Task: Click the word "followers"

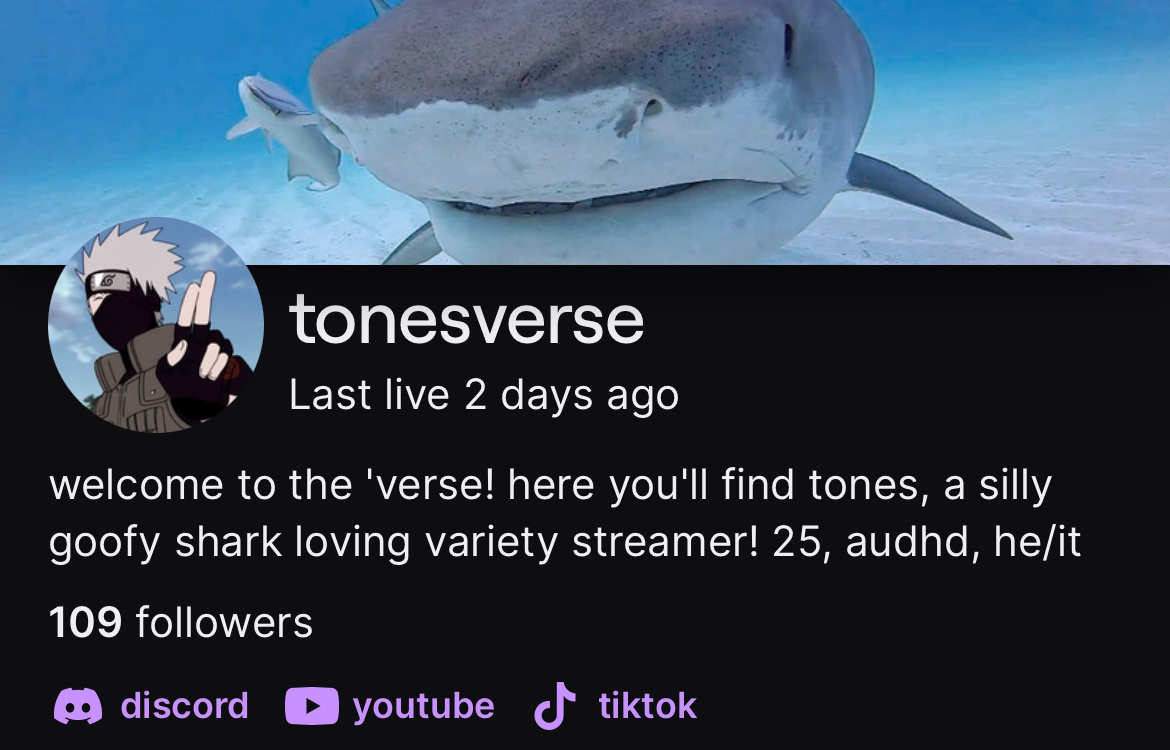Action: [x=224, y=622]
